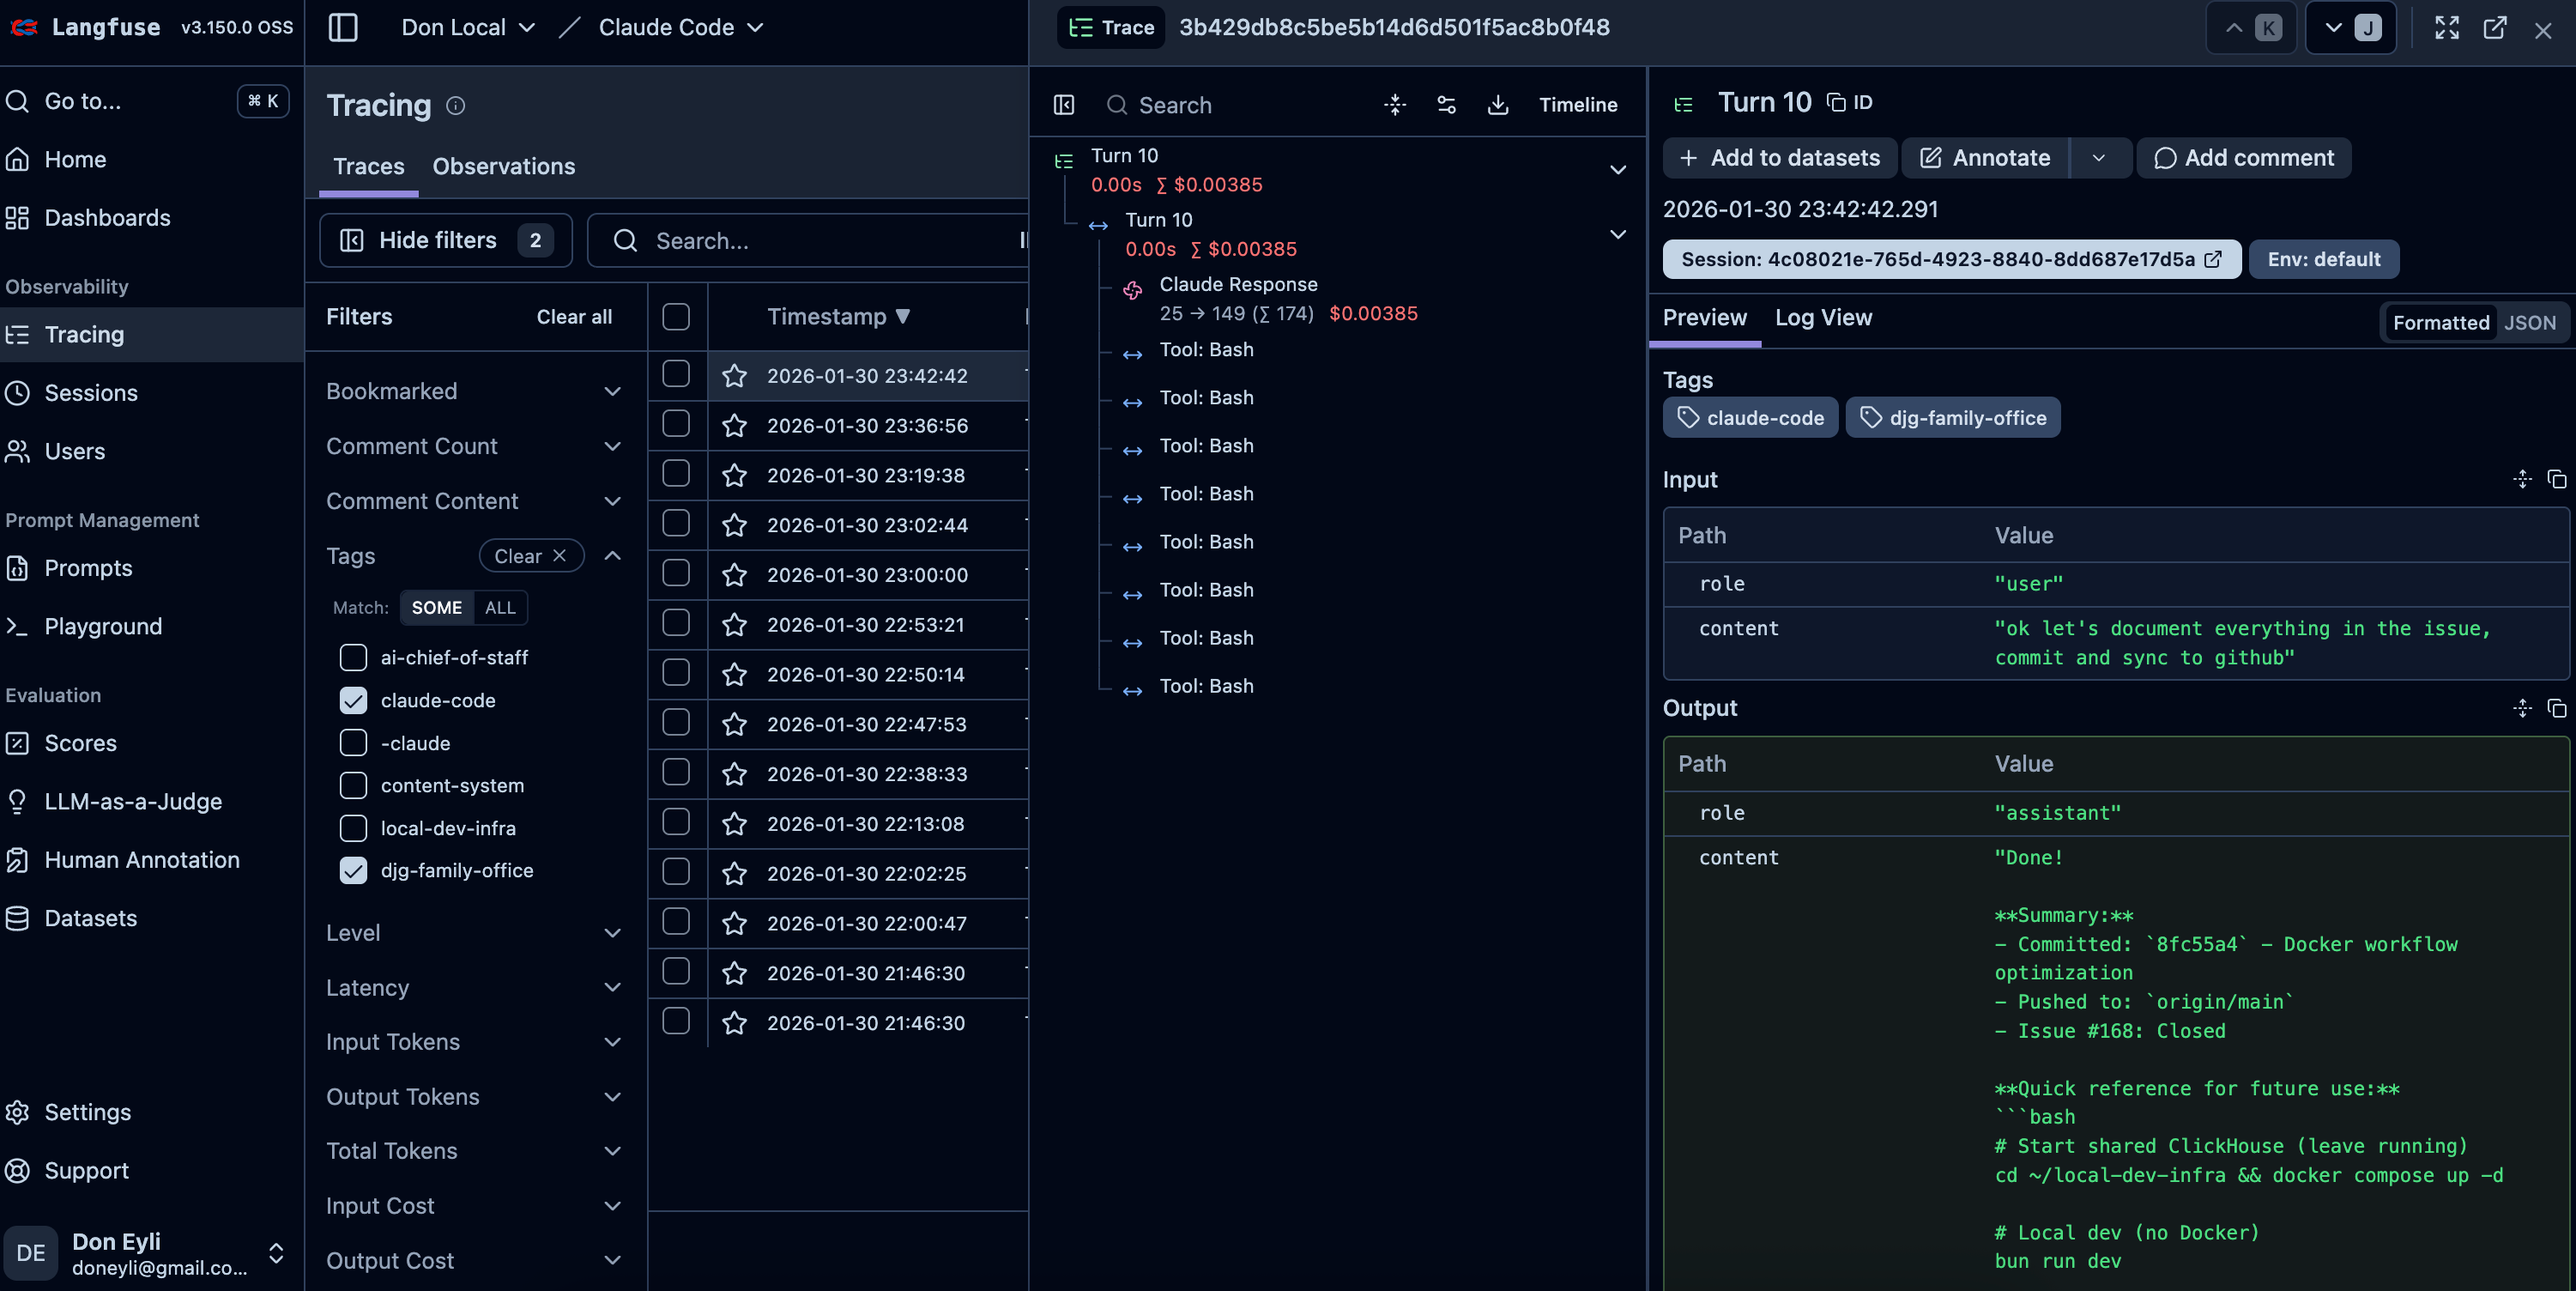Toggle the sidebar panel icon
The height and width of the screenshot is (1291, 2576).
[x=342, y=27]
